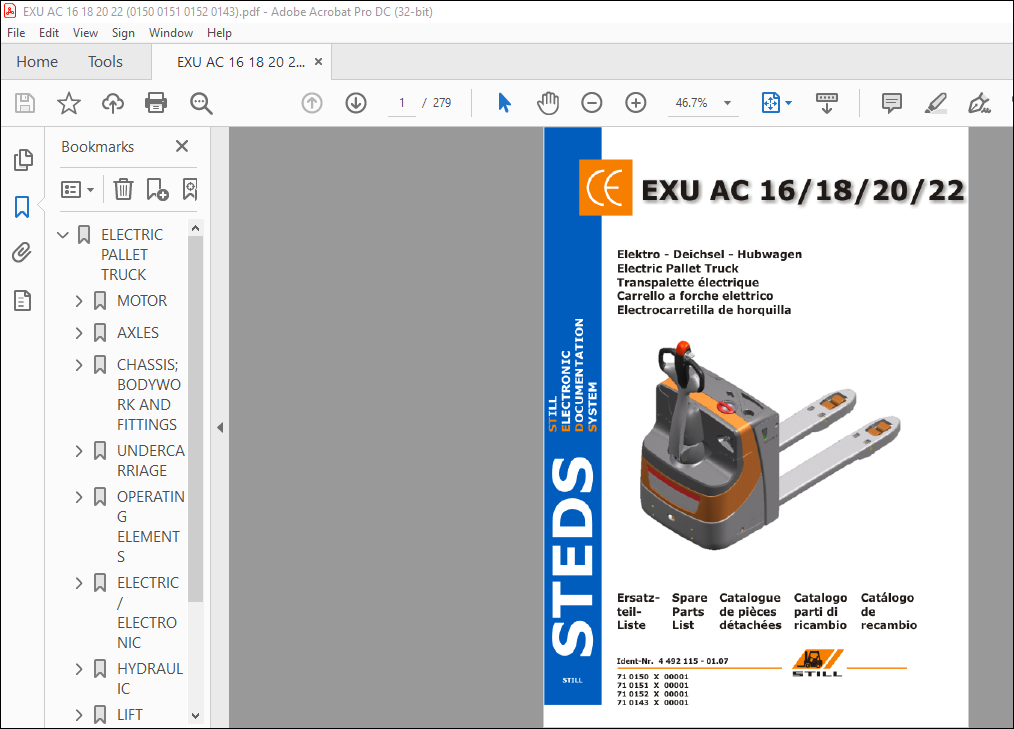The height and width of the screenshot is (729, 1014).
Task: Open the Help menu
Action: (219, 32)
